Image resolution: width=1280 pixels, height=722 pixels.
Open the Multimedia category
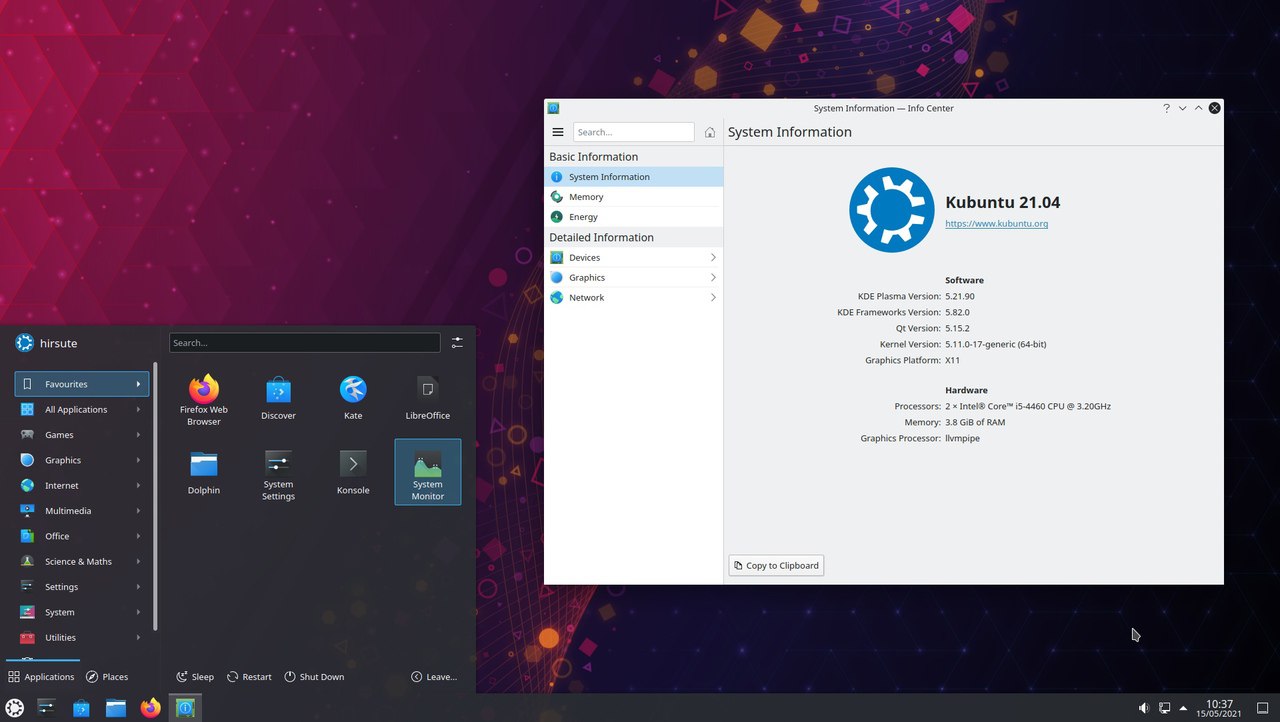coord(82,511)
